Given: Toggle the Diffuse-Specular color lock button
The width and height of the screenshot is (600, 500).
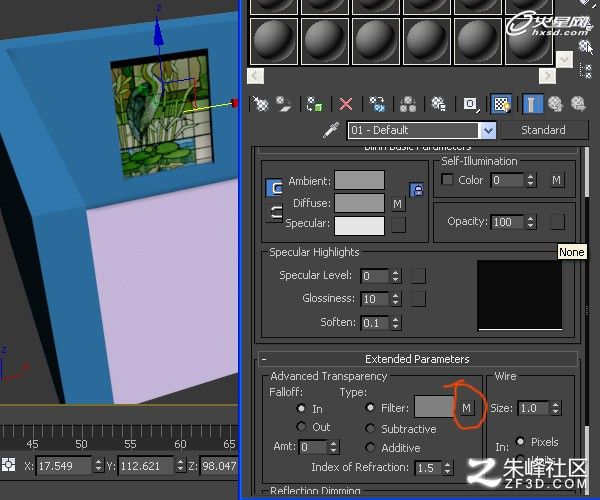Looking at the screenshot, I should tap(274, 213).
